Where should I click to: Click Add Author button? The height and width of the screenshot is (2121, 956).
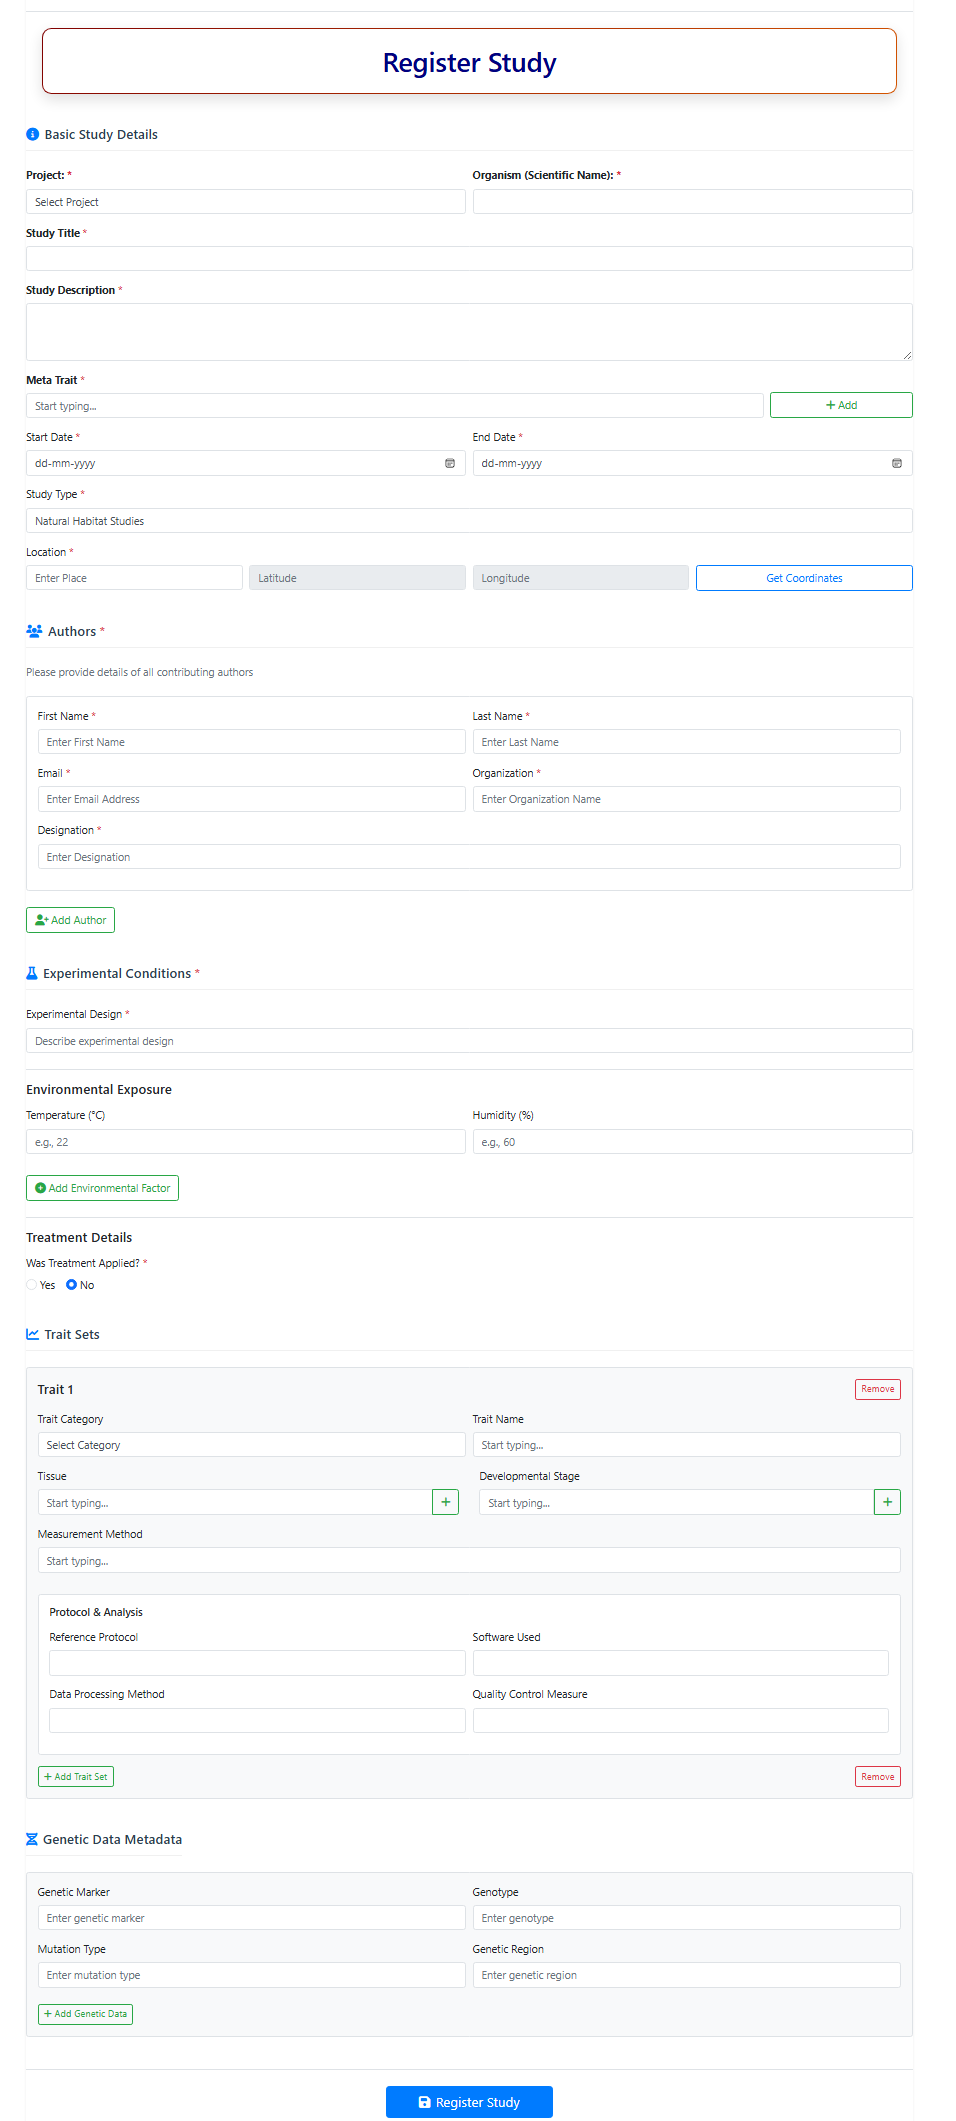pos(70,920)
